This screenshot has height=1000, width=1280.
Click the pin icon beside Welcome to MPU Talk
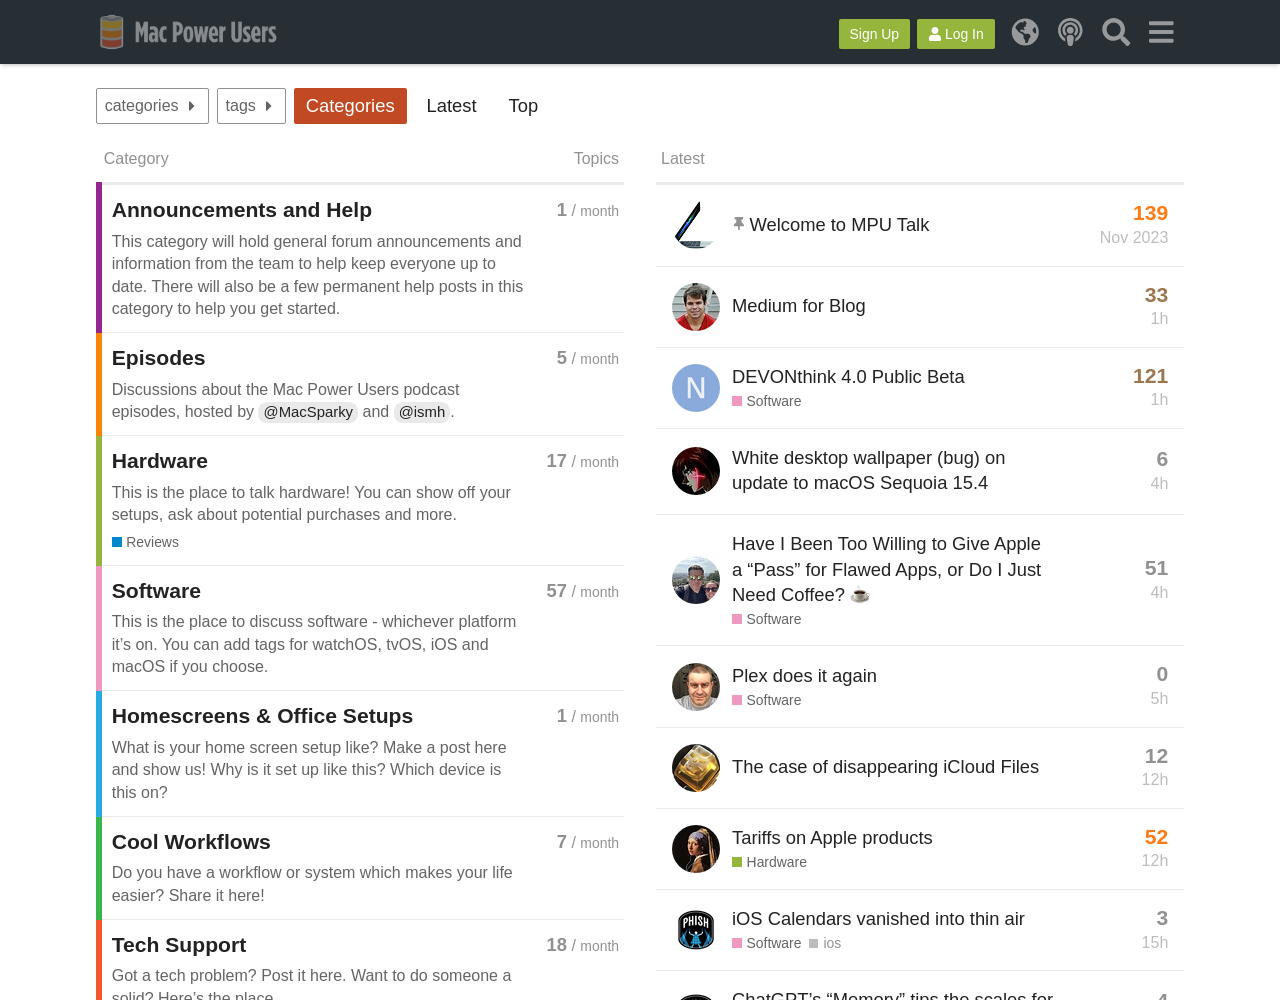click(738, 224)
